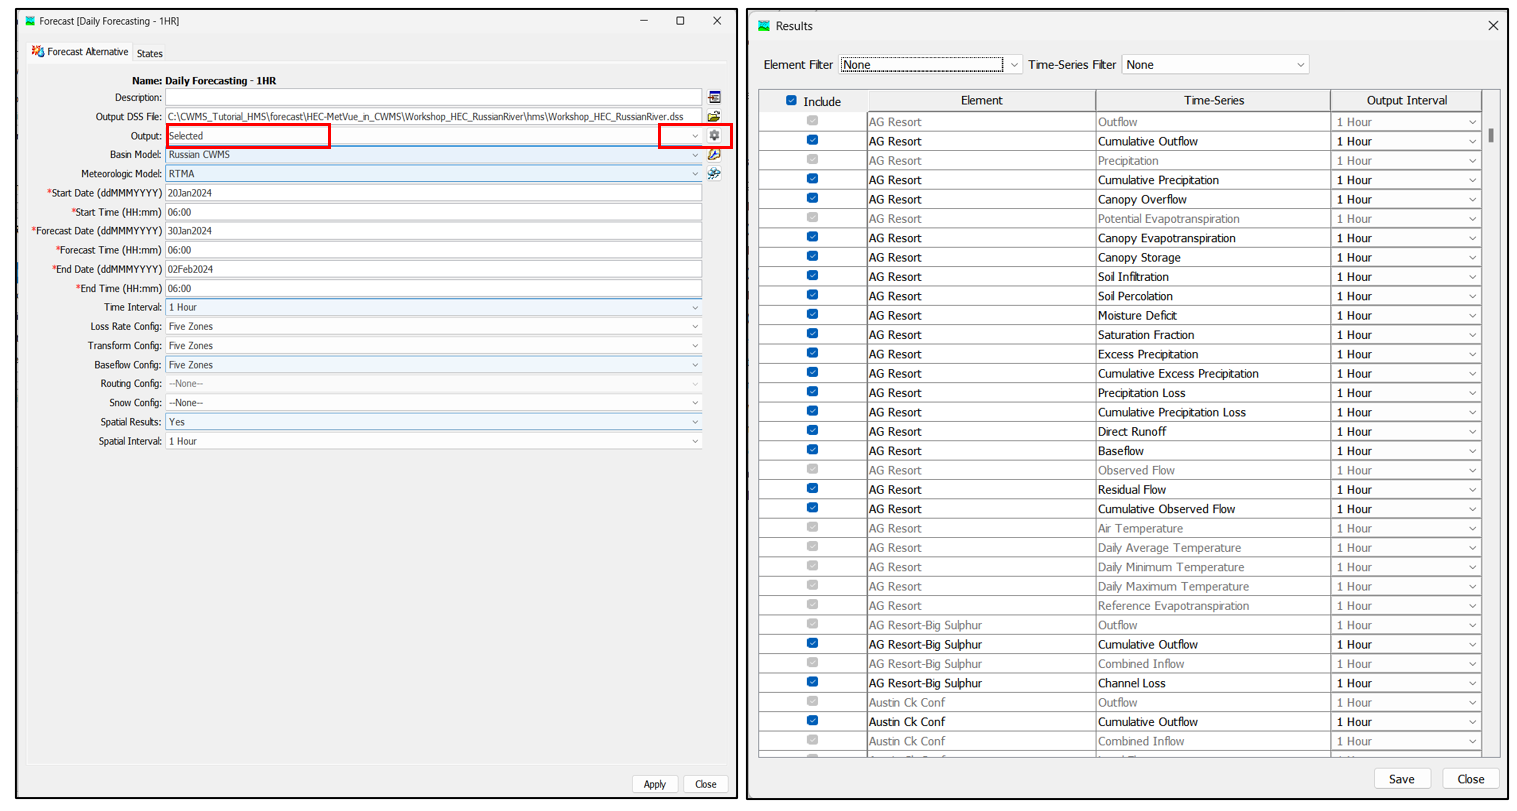The height and width of the screenshot is (811, 1517).
Task: Click the Save button
Action: click(1401, 779)
